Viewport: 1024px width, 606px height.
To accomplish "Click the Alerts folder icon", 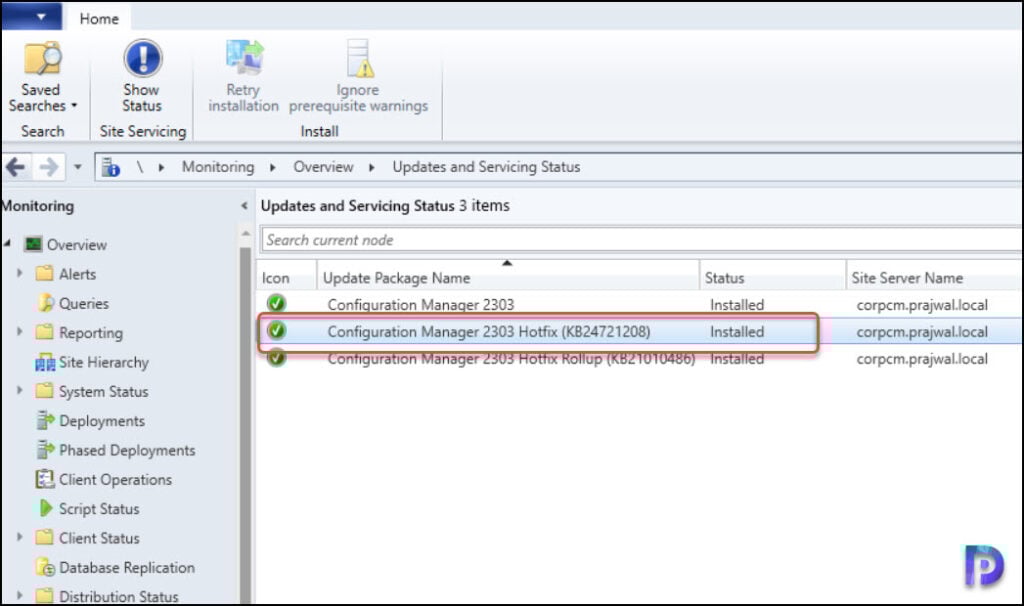I will click(44, 273).
